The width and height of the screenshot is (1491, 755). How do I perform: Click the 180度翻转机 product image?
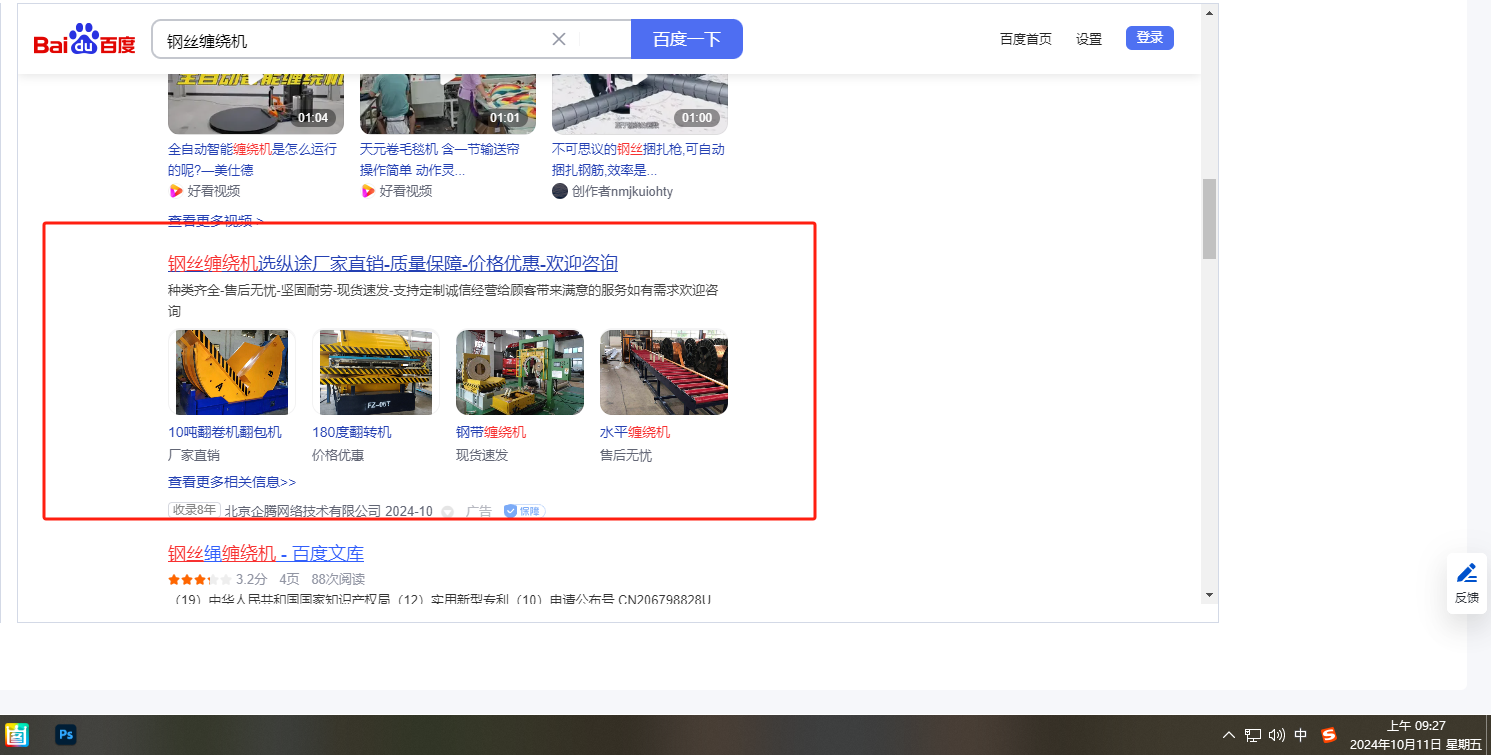point(376,372)
